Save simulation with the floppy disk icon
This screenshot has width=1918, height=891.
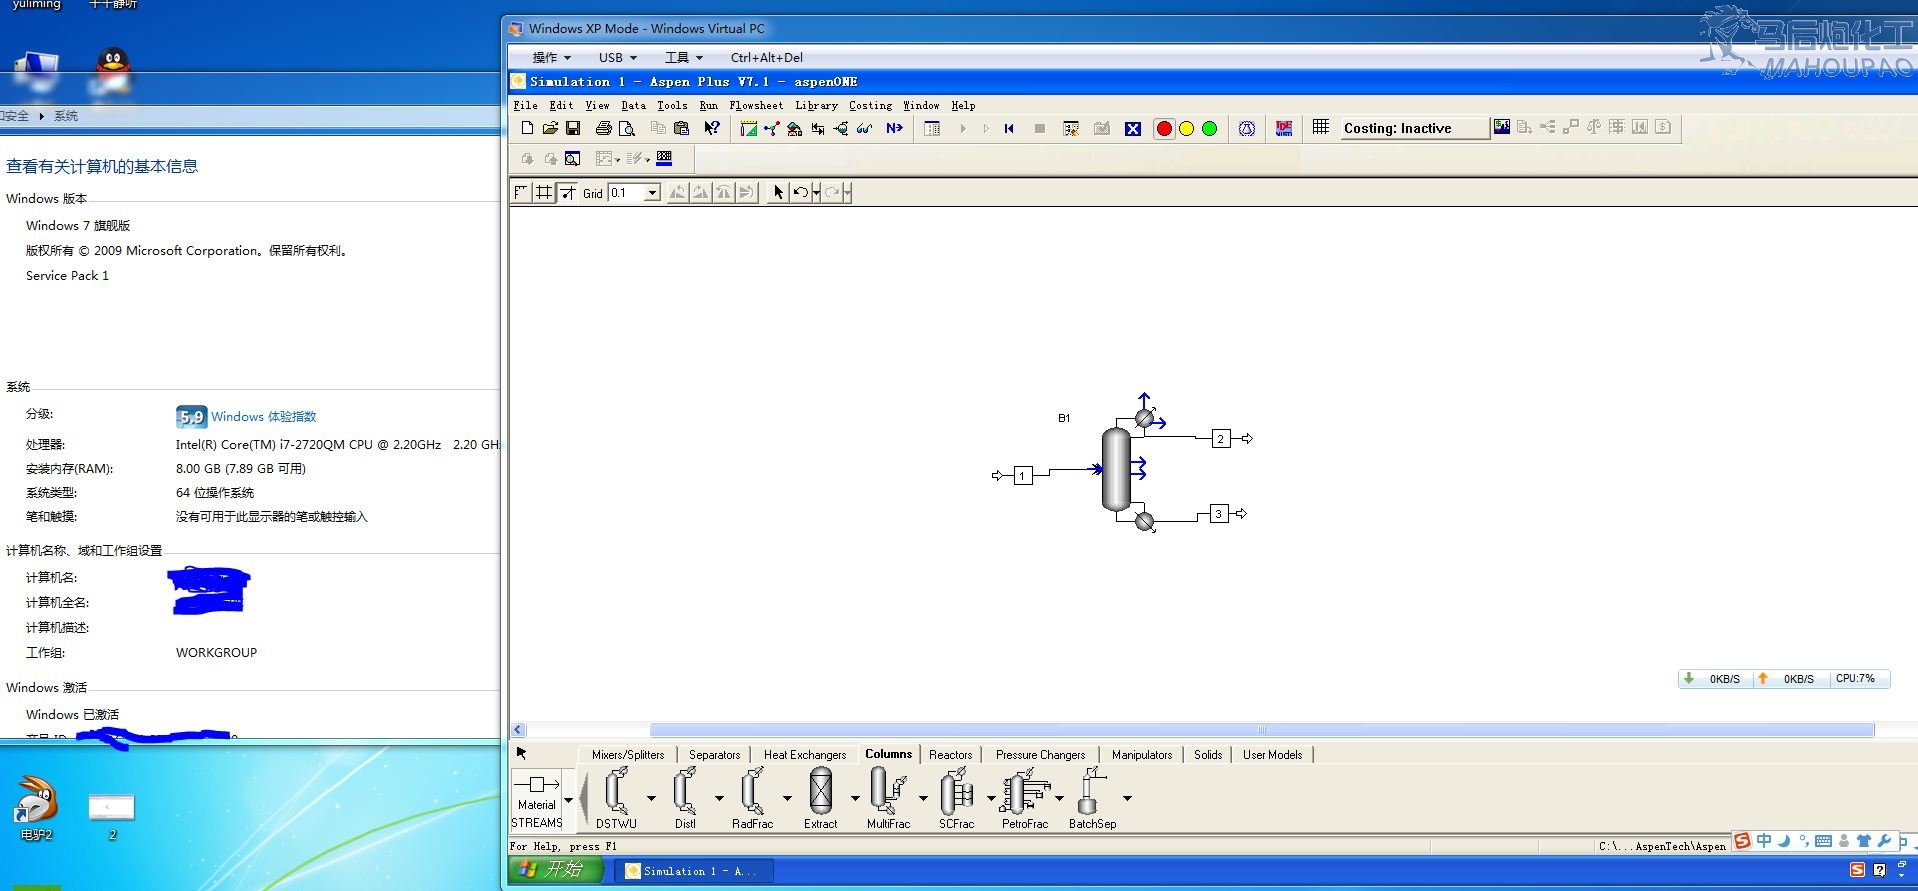pos(573,128)
